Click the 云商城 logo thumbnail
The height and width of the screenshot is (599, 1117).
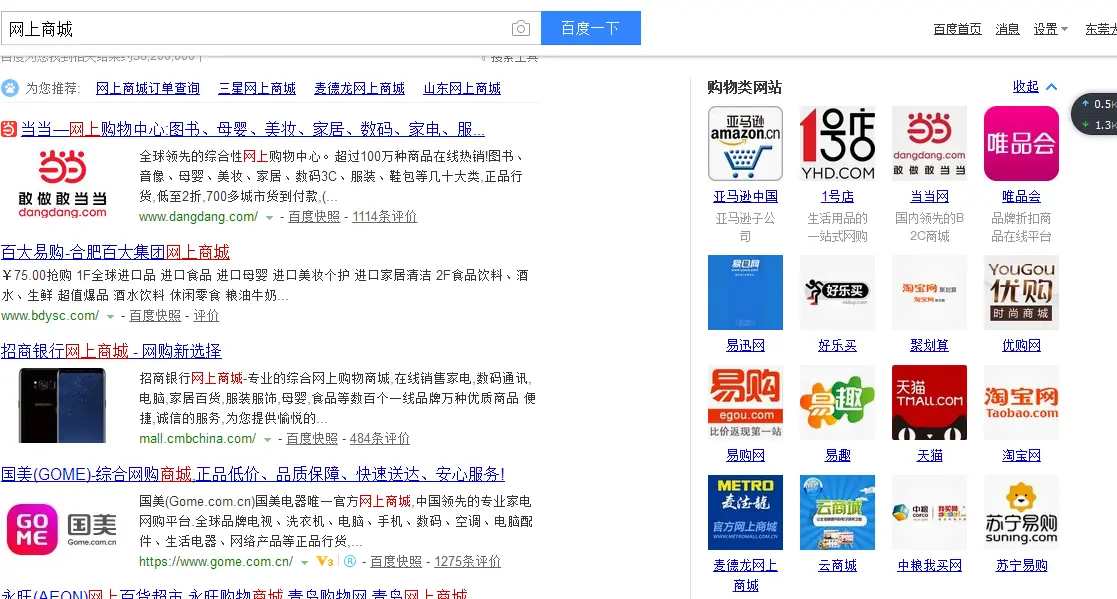pos(837,512)
